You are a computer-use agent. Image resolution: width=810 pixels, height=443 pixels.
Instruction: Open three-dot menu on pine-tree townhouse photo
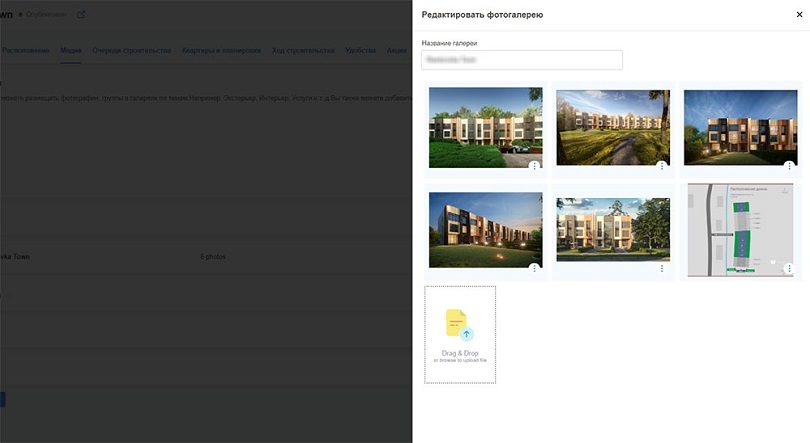click(x=662, y=268)
